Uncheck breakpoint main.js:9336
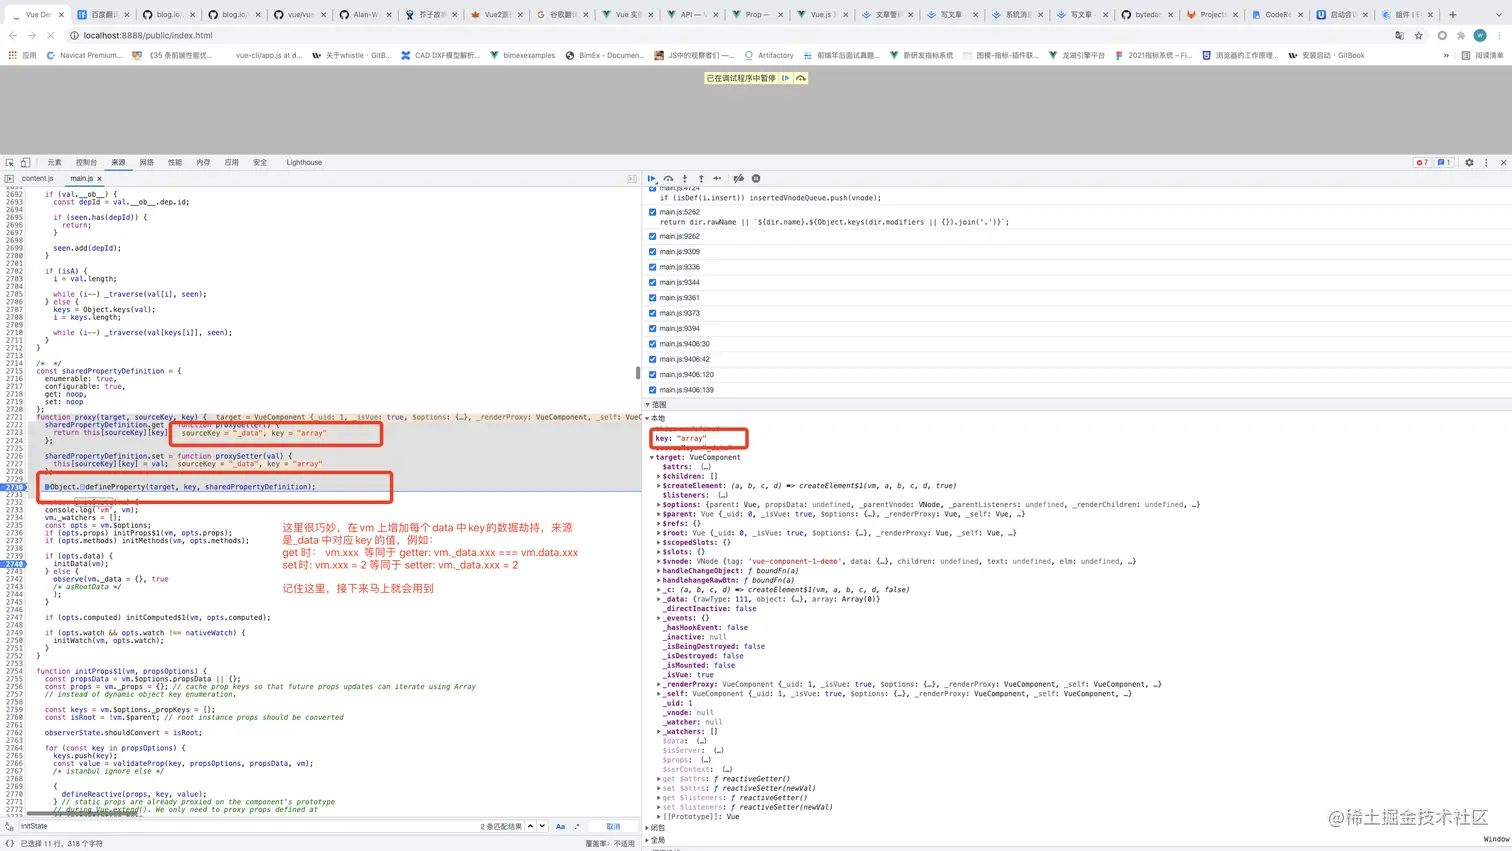 click(x=653, y=267)
